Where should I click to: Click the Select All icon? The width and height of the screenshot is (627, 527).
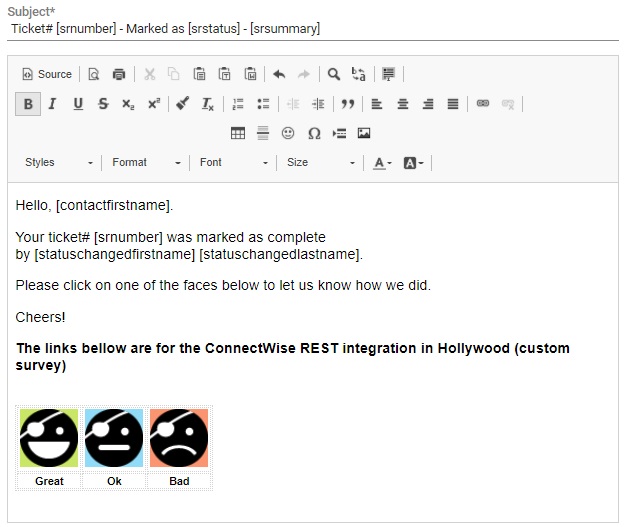388,74
